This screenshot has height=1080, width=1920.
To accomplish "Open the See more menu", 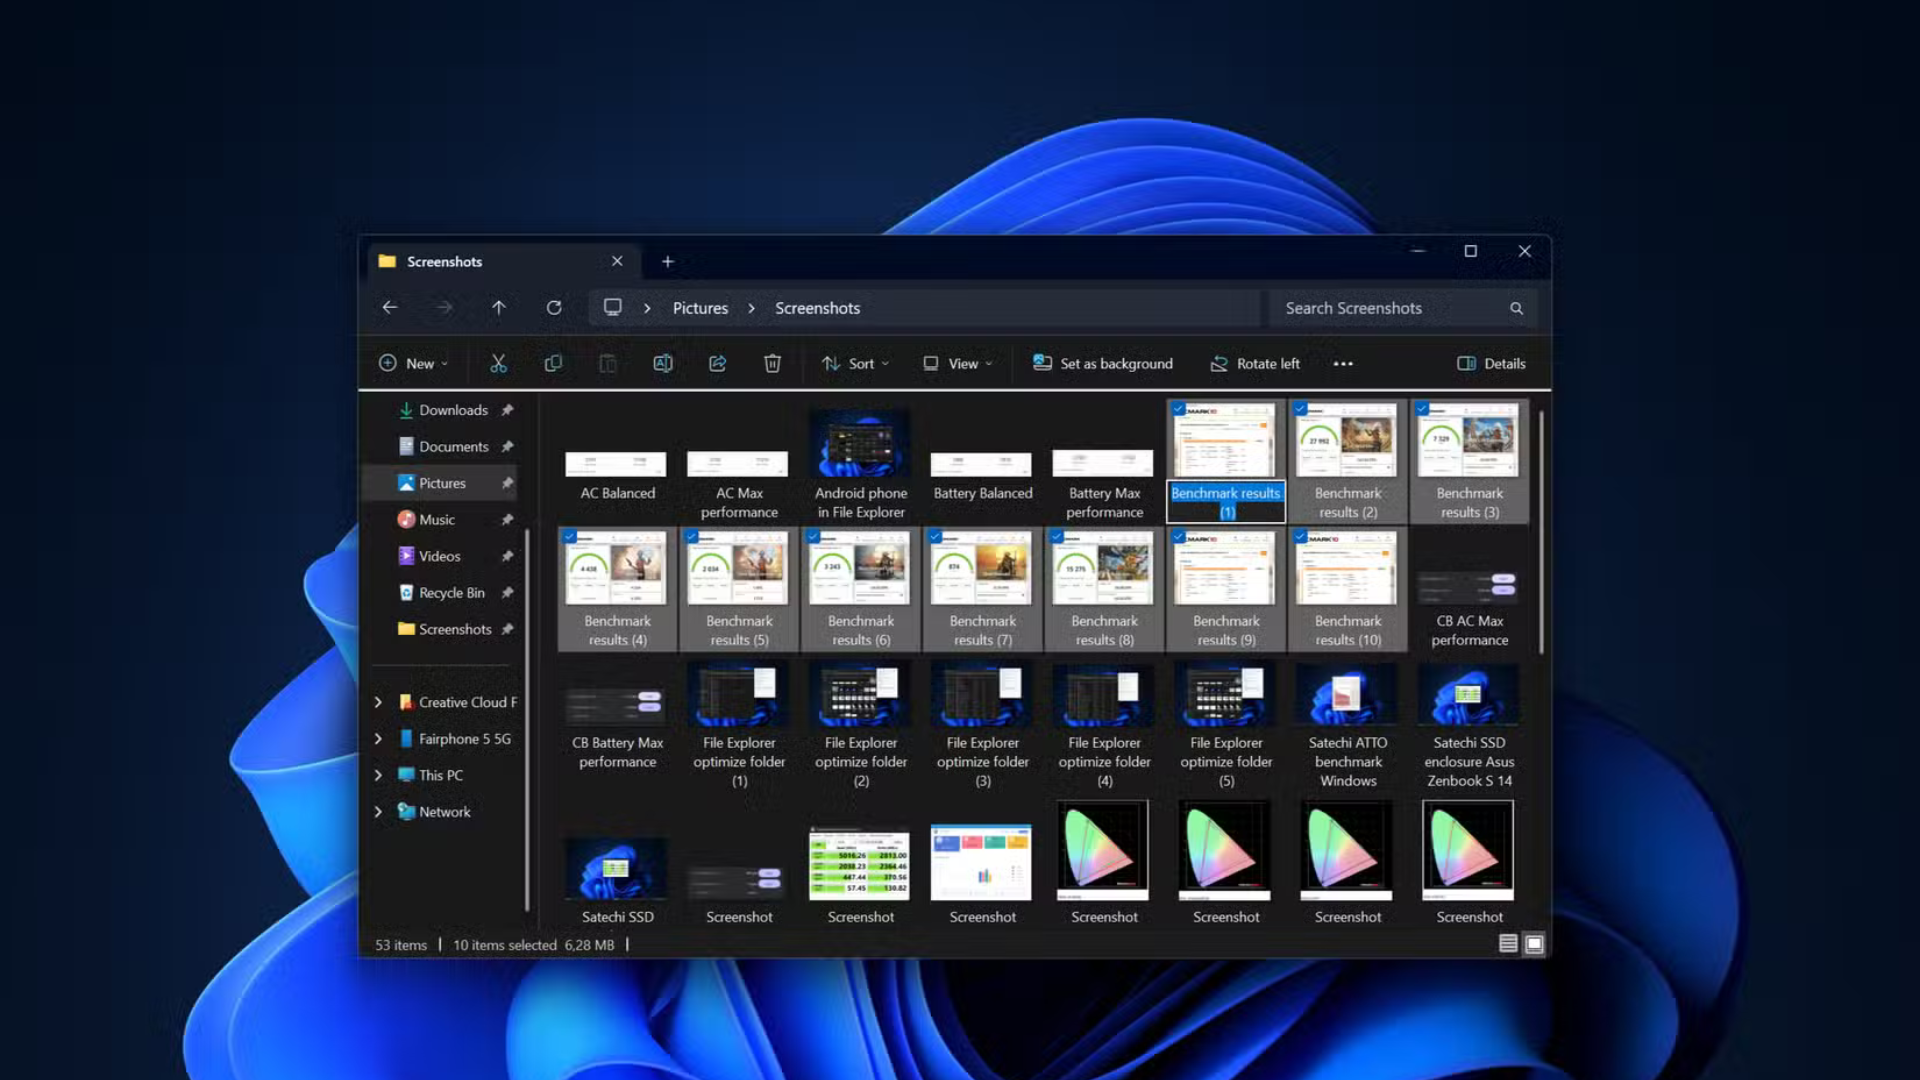I will coord(1342,363).
